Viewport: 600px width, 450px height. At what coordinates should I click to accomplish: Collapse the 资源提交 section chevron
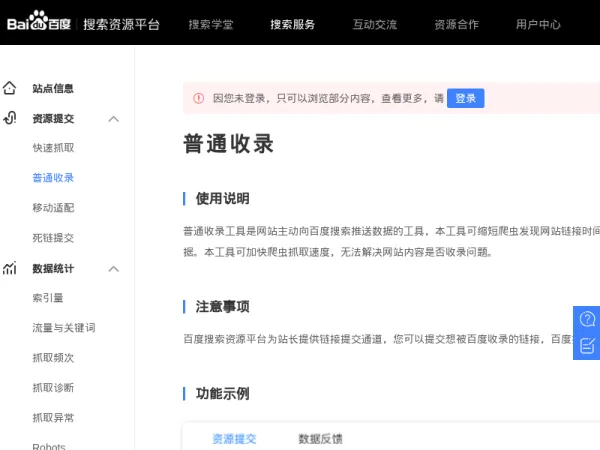coord(114,119)
